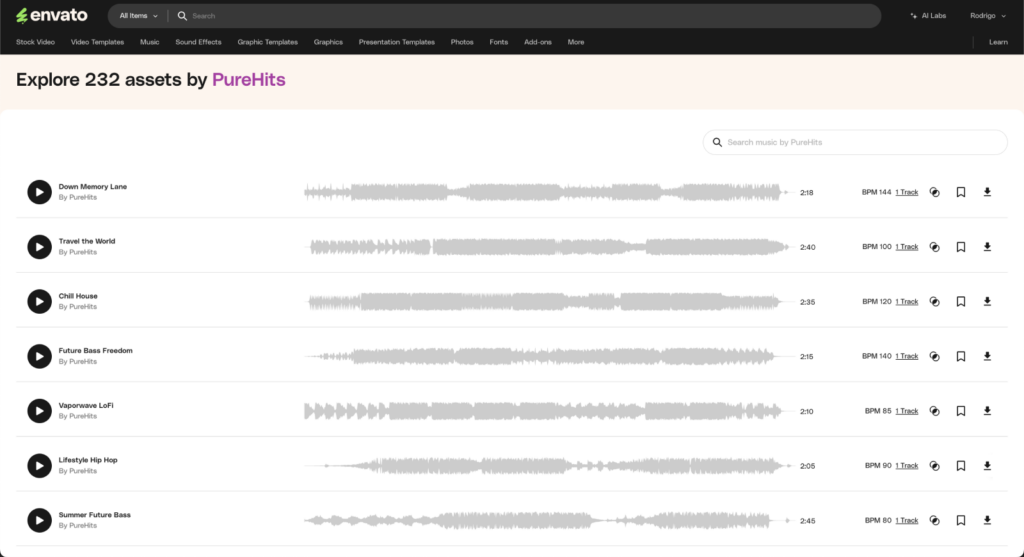1024x557 pixels.
Task: Open the PureHits author link in heading
Action: click(249, 80)
